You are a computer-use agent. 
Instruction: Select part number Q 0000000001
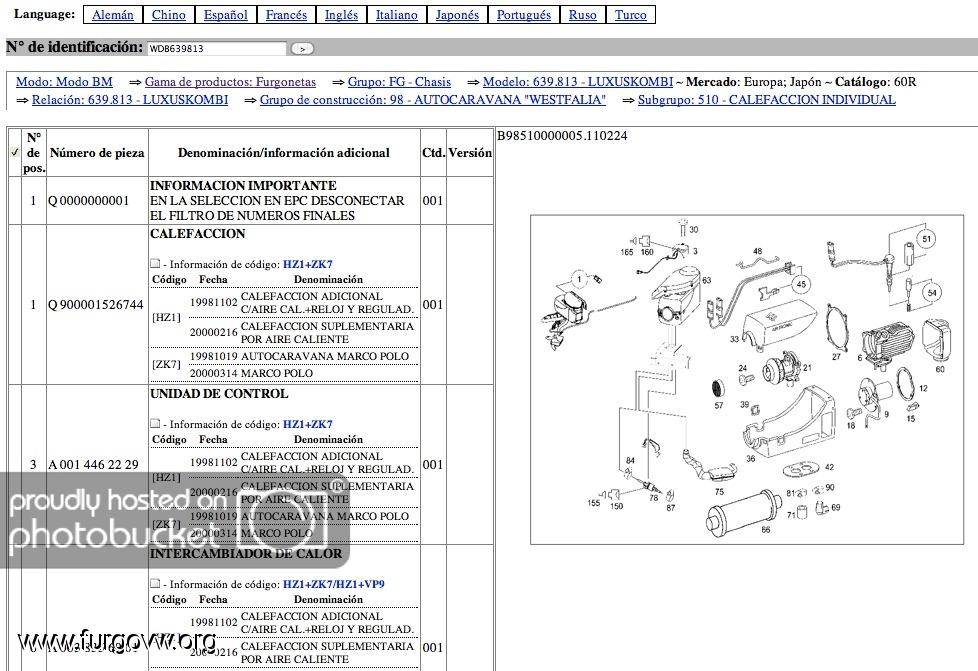89,201
